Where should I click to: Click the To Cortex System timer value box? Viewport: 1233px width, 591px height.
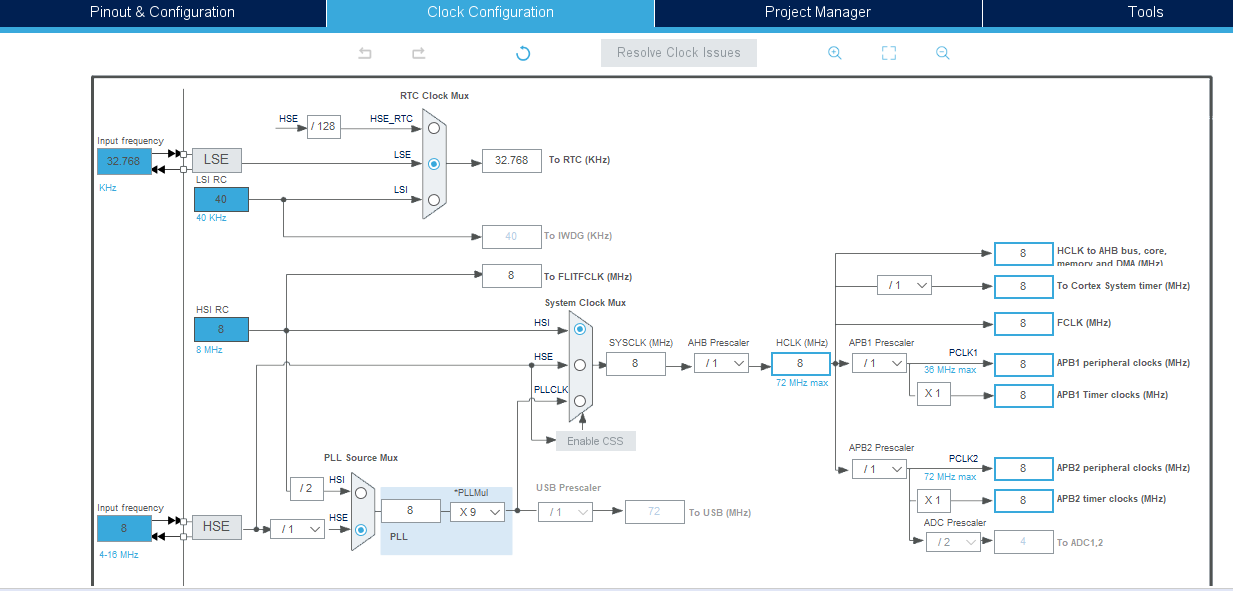(x=1024, y=286)
